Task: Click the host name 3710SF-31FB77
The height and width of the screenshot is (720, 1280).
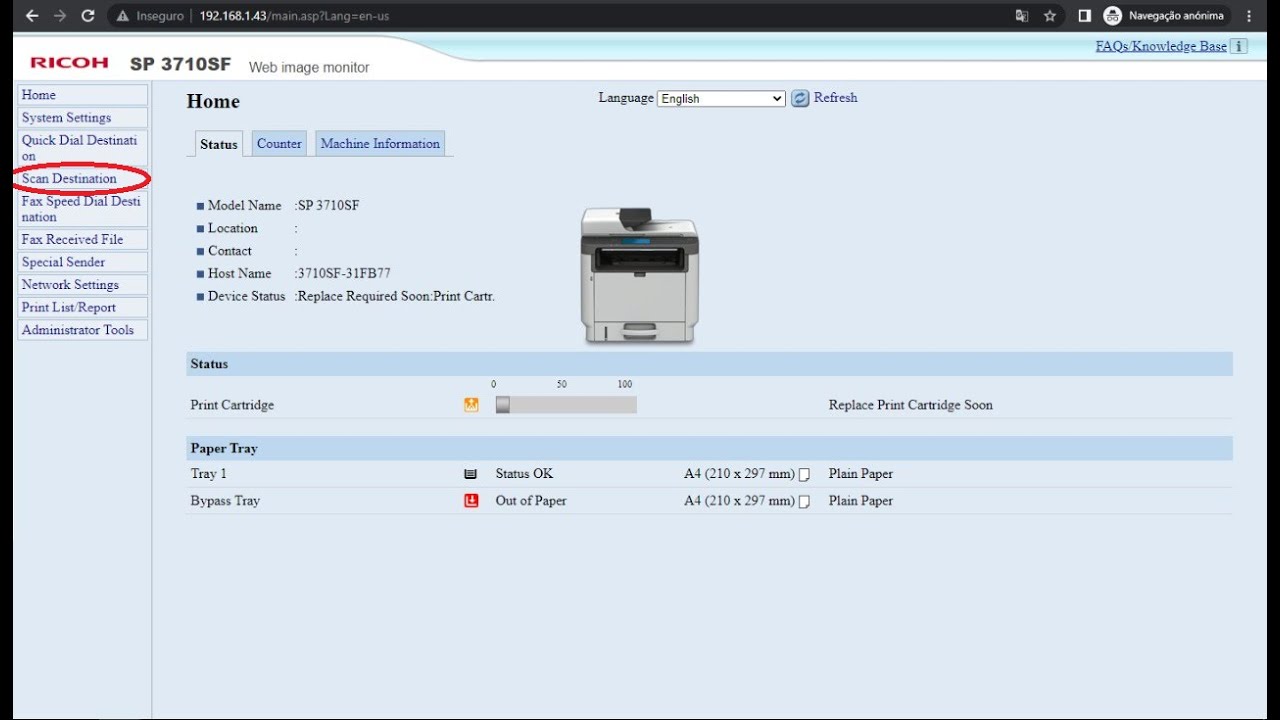Action: pyautogui.click(x=344, y=274)
